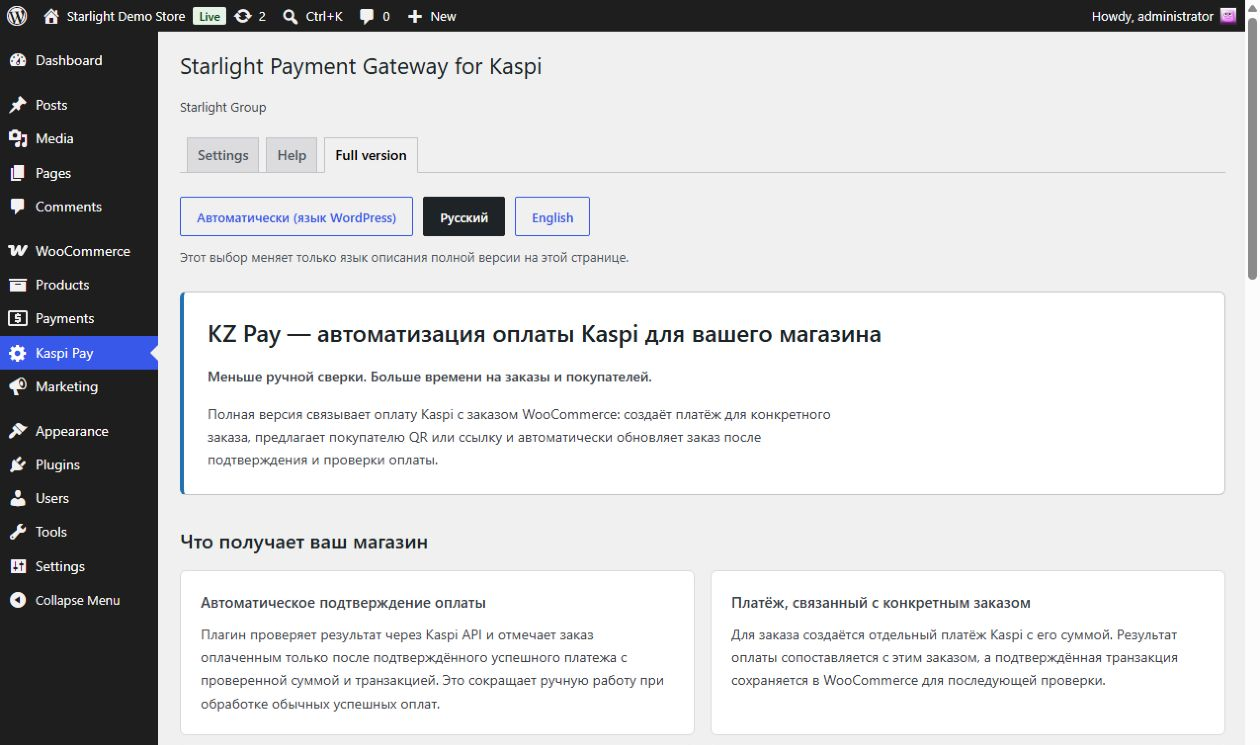
Task: Switch to the Settings tab
Action: point(223,155)
